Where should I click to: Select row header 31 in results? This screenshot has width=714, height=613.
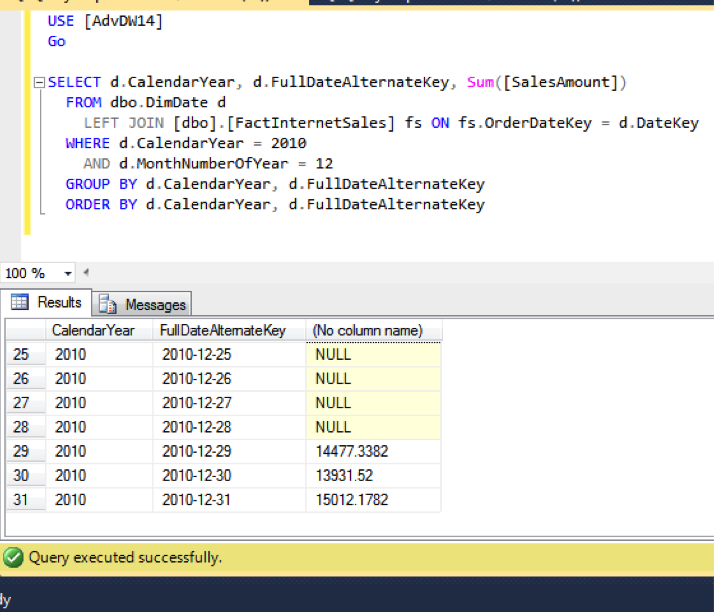point(26,500)
